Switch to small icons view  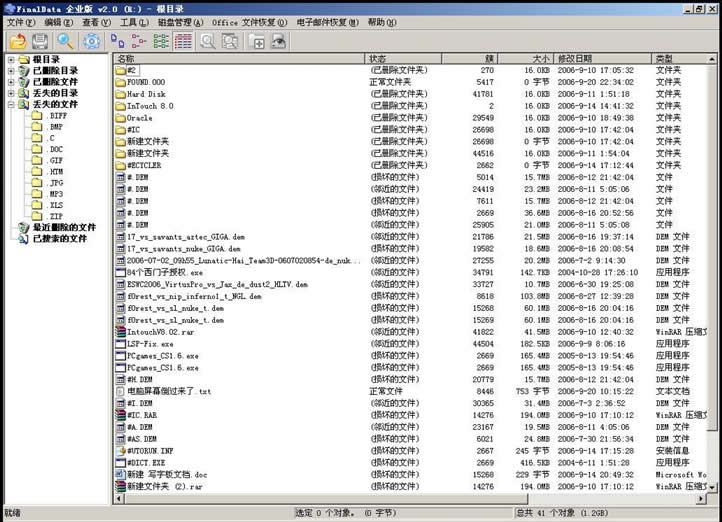tap(139, 41)
